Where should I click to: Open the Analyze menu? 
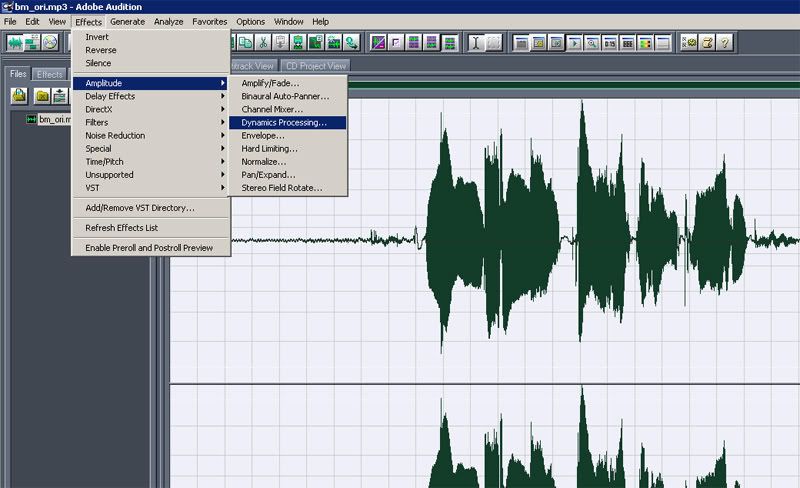tap(168, 21)
